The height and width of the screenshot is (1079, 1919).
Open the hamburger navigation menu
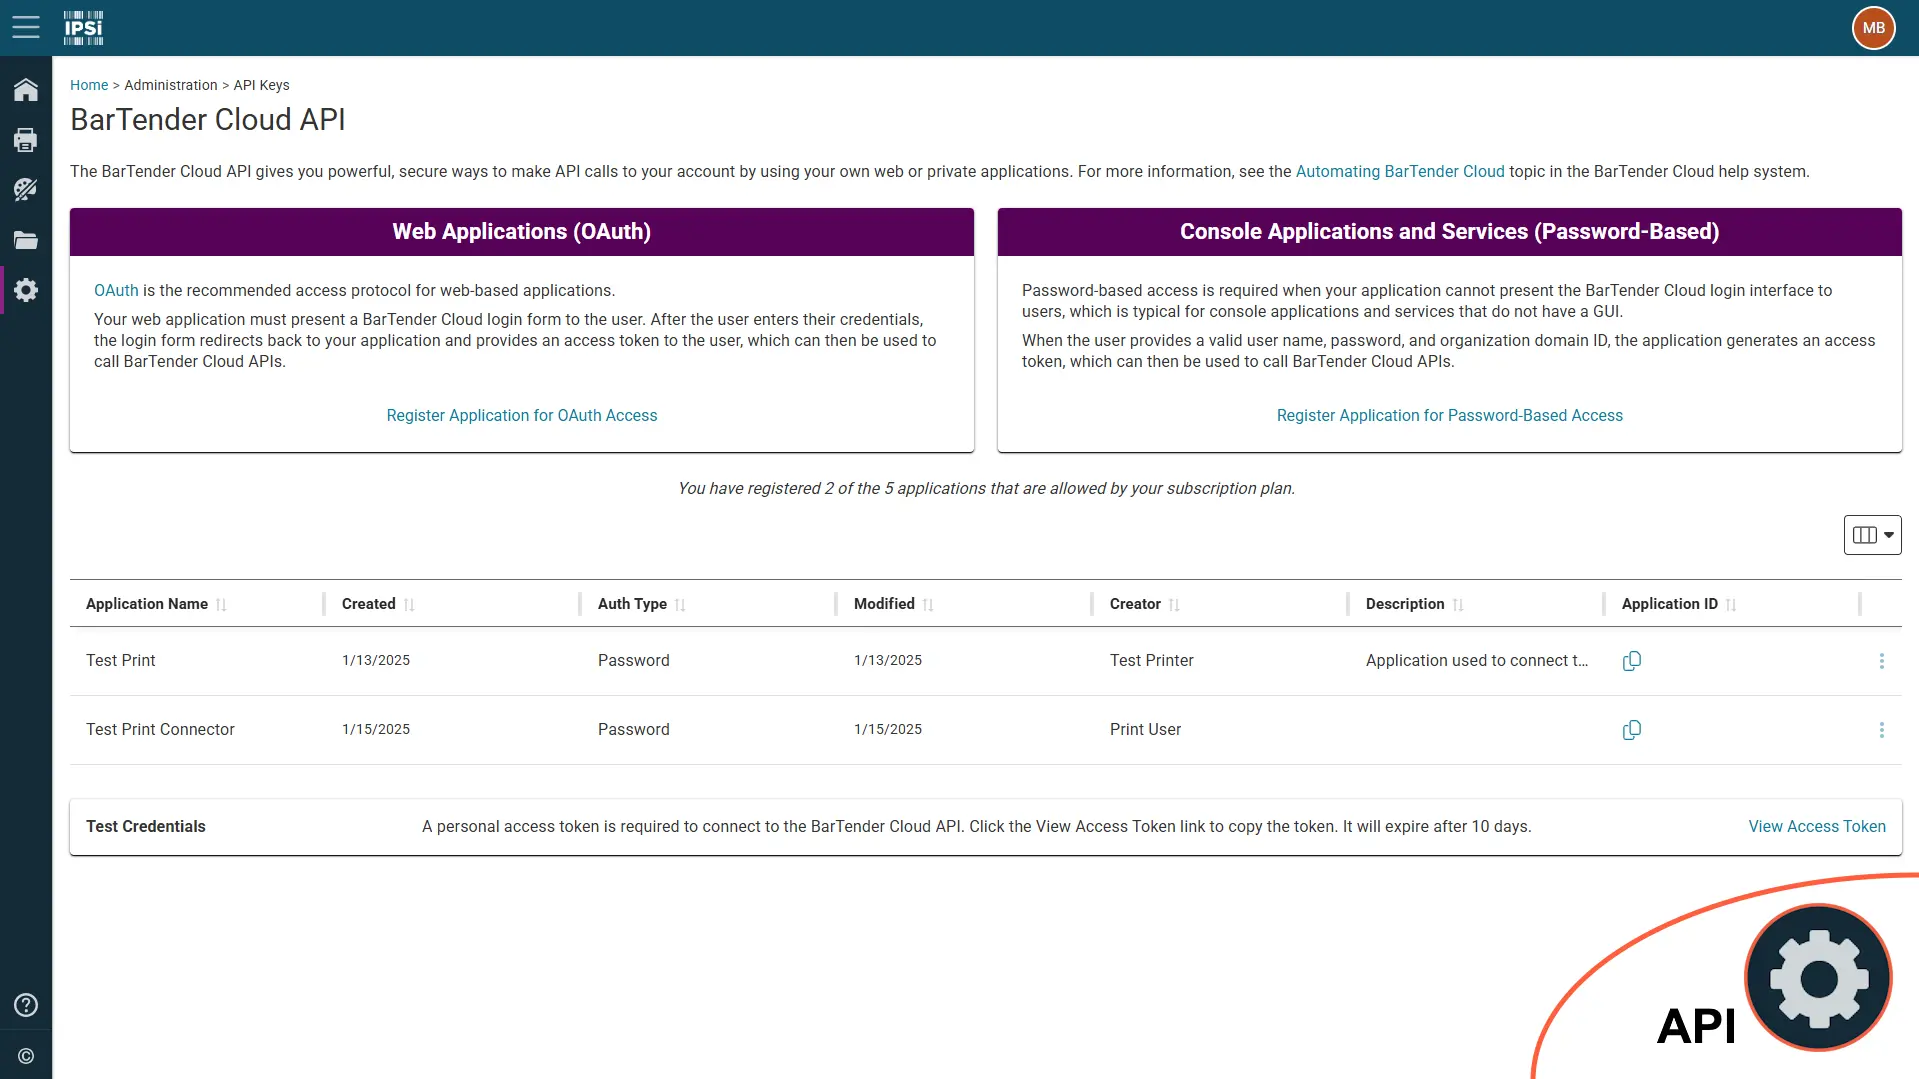click(26, 27)
